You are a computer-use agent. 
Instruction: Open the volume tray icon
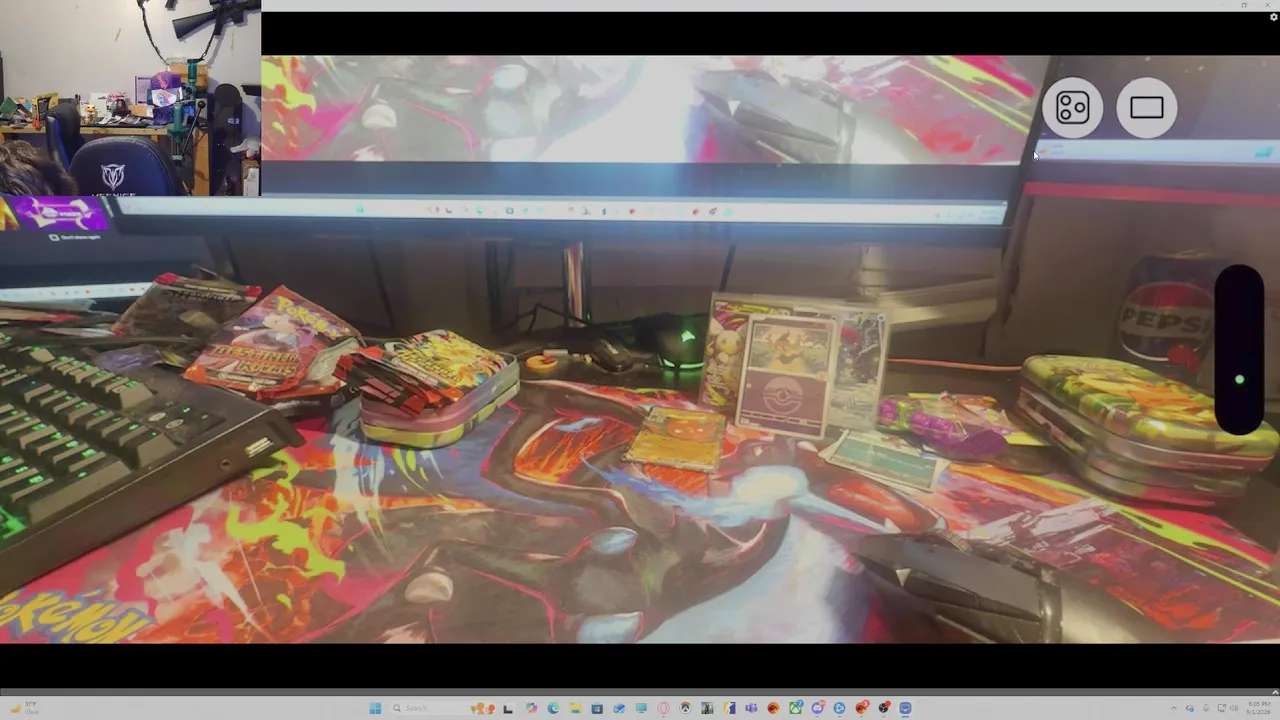coord(1234,708)
